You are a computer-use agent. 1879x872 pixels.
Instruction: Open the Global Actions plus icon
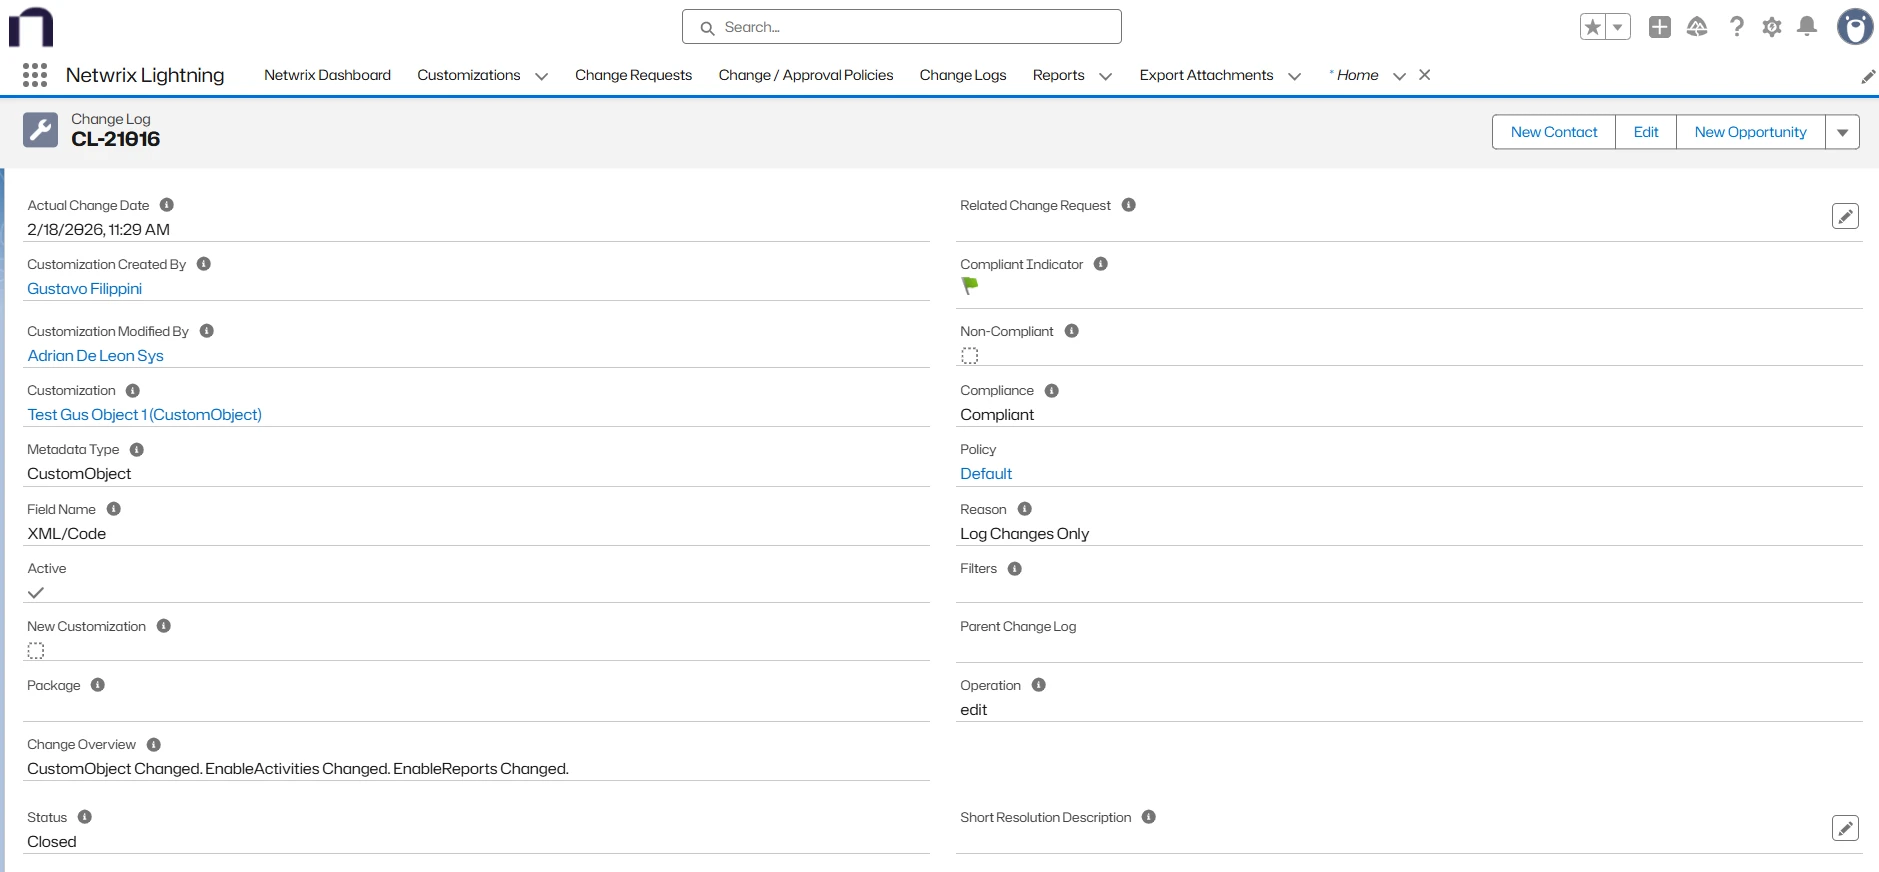click(x=1659, y=27)
